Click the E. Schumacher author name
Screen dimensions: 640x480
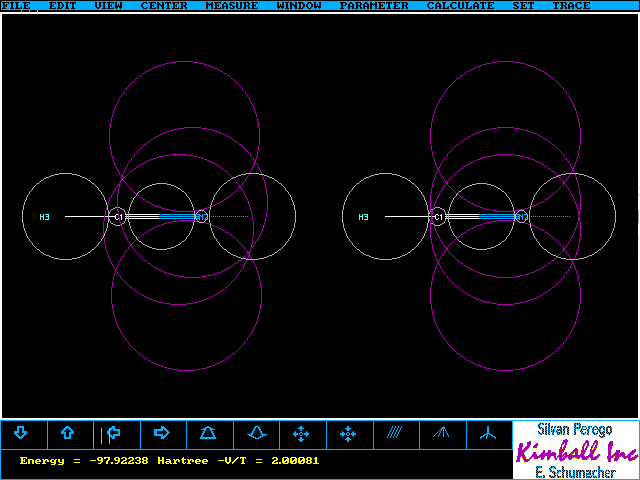point(575,472)
